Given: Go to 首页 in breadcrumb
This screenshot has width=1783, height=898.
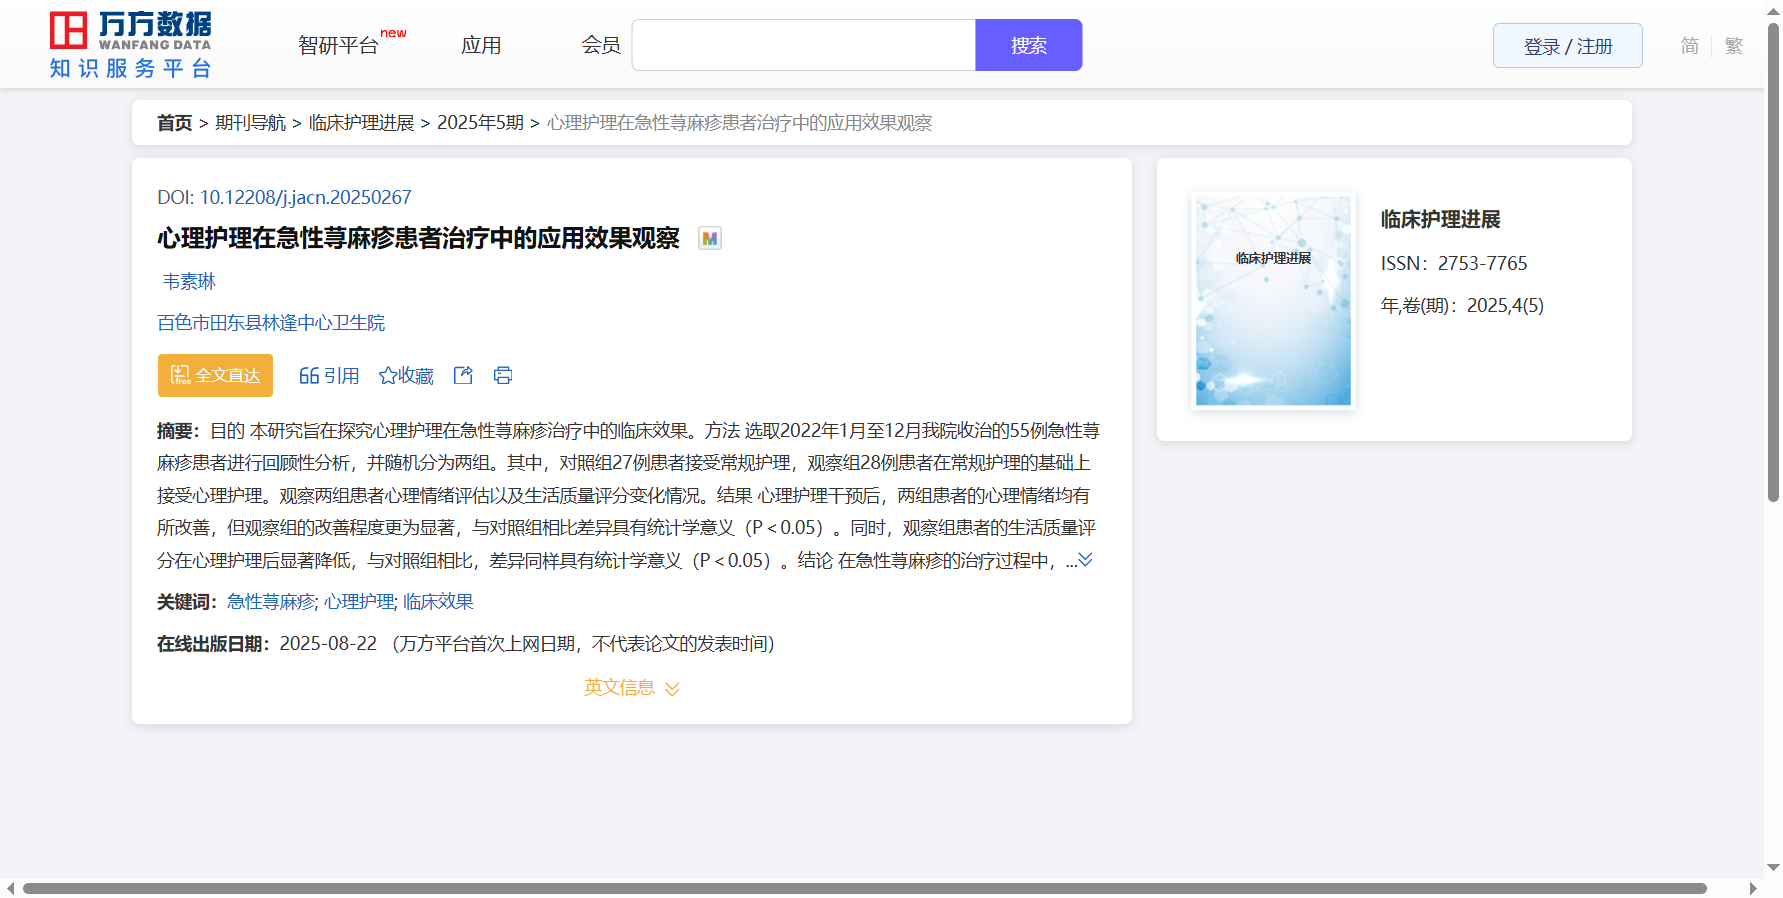Looking at the screenshot, I should point(174,123).
